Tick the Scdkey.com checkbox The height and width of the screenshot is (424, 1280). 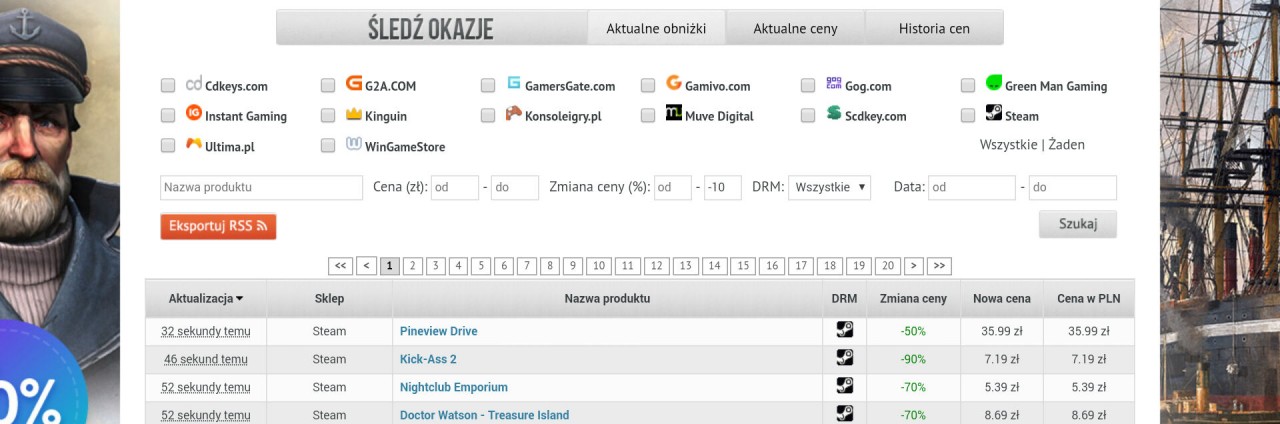(808, 115)
